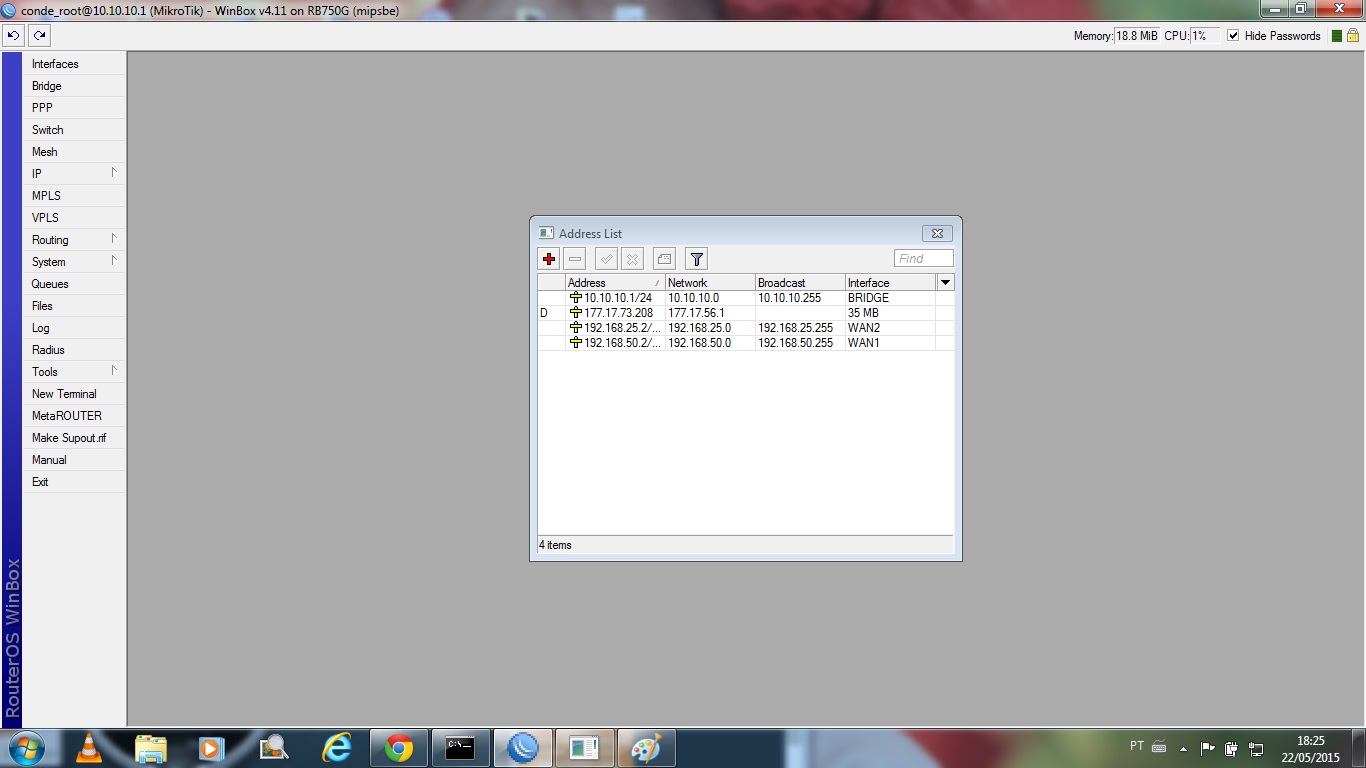Click the CPU usage field
The height and width of the screenshot is (768, 1366).
point(1204,36)
